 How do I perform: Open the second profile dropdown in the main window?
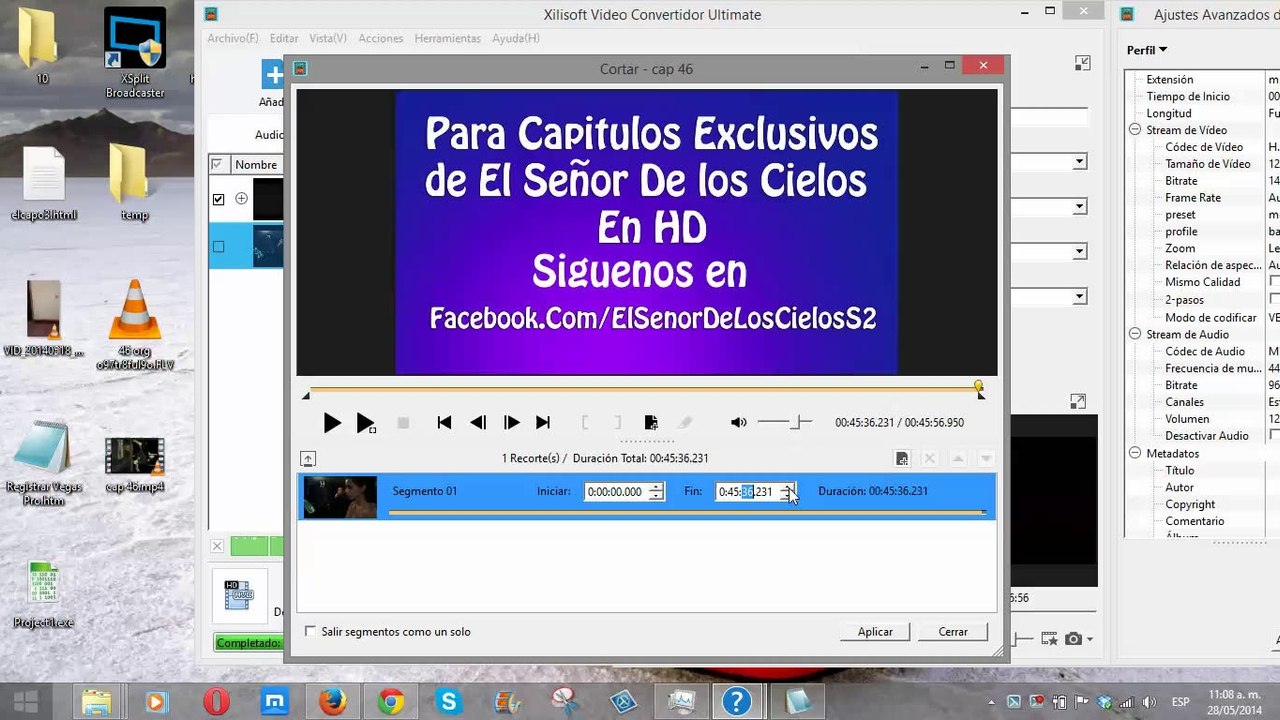[x=1080, y=207]
